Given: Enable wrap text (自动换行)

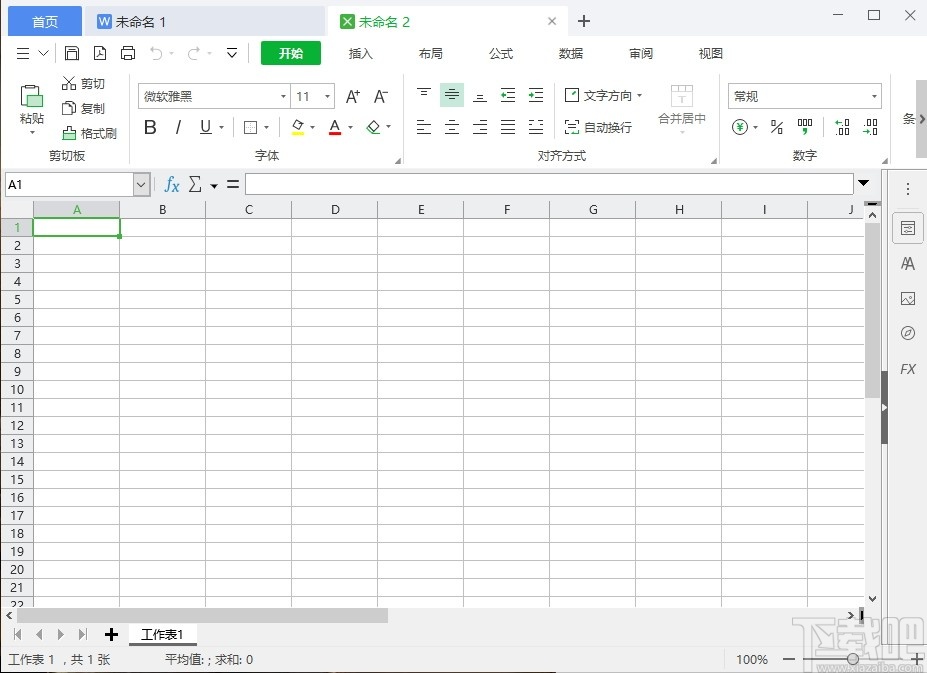Looking at the screenshot, I should point(596,127).
